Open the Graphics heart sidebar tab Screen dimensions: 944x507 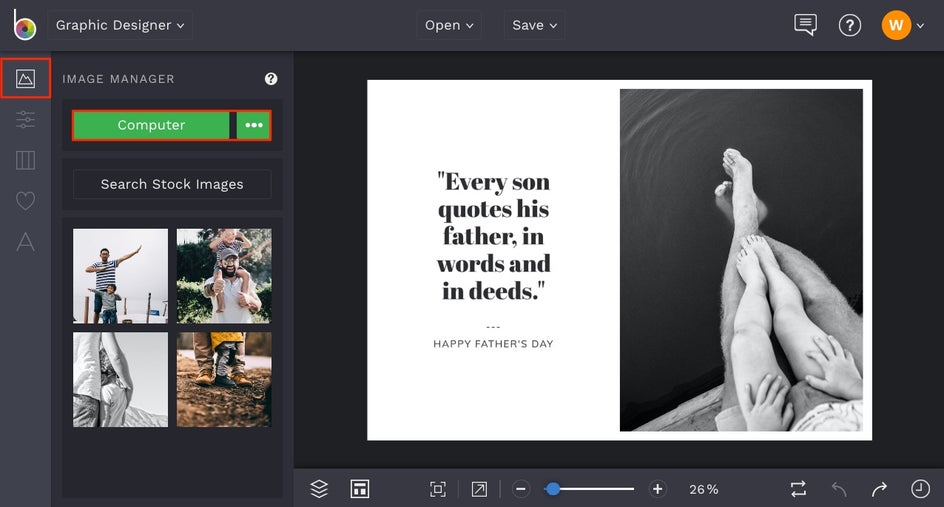click(x=25, y=201)
